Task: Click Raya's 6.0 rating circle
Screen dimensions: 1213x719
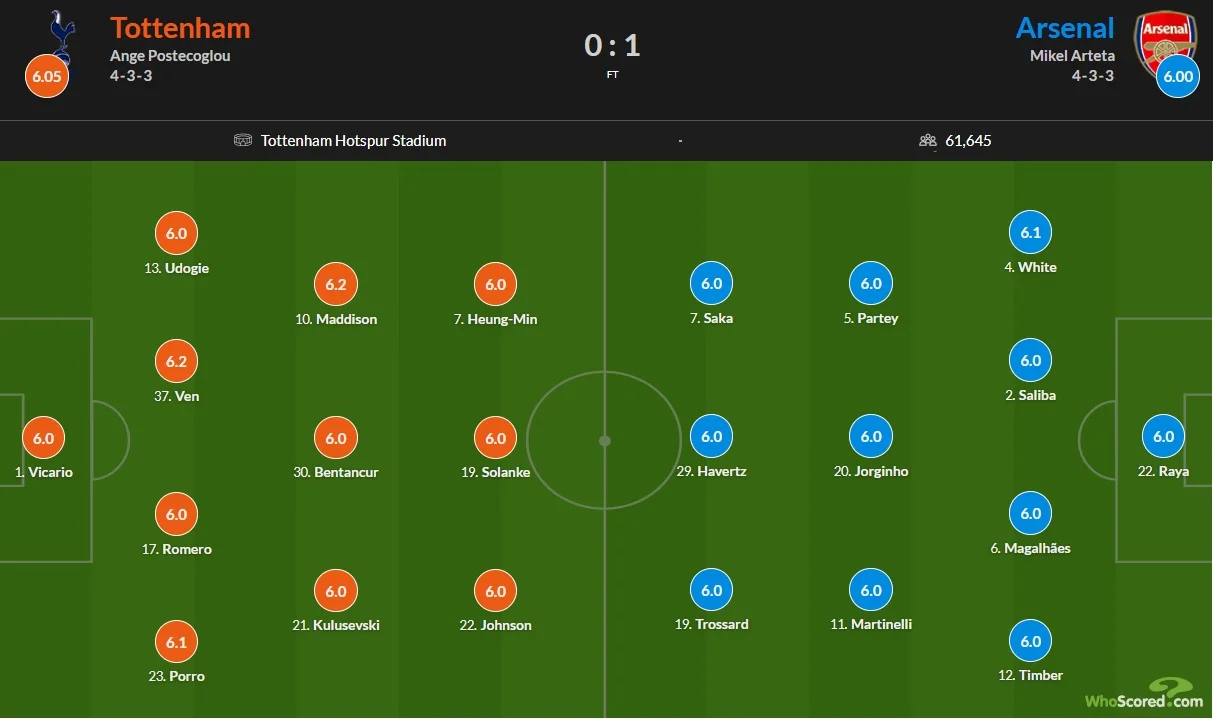Action: tap(1164, 437)
